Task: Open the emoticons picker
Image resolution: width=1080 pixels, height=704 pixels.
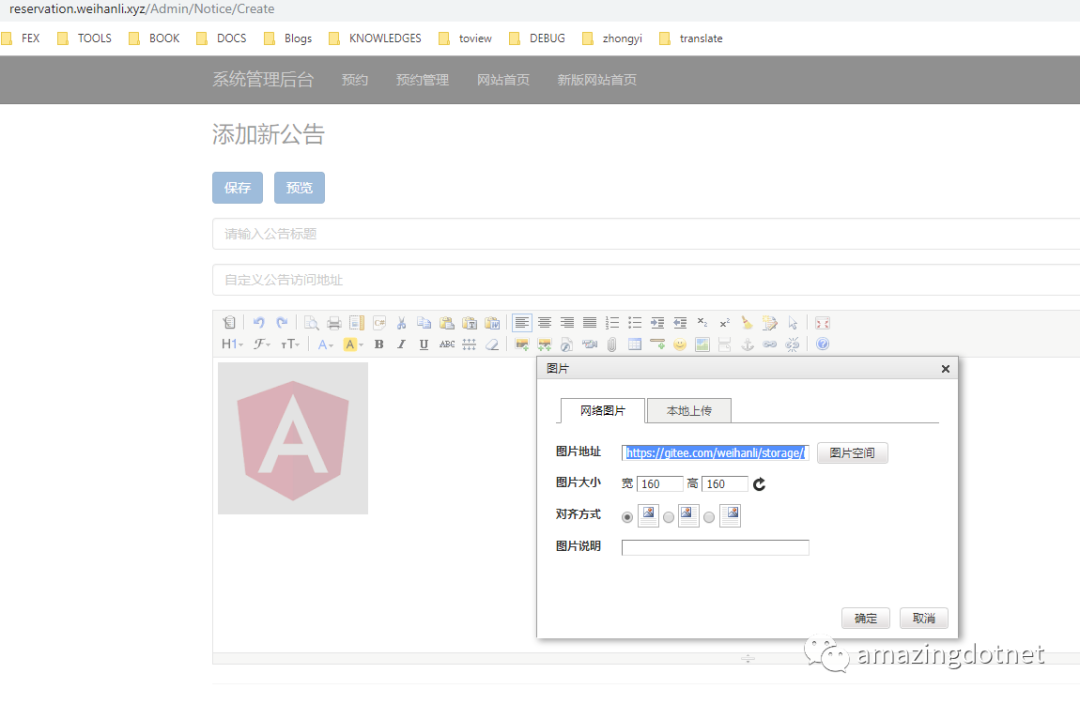Action: click(x=680, y=344)
